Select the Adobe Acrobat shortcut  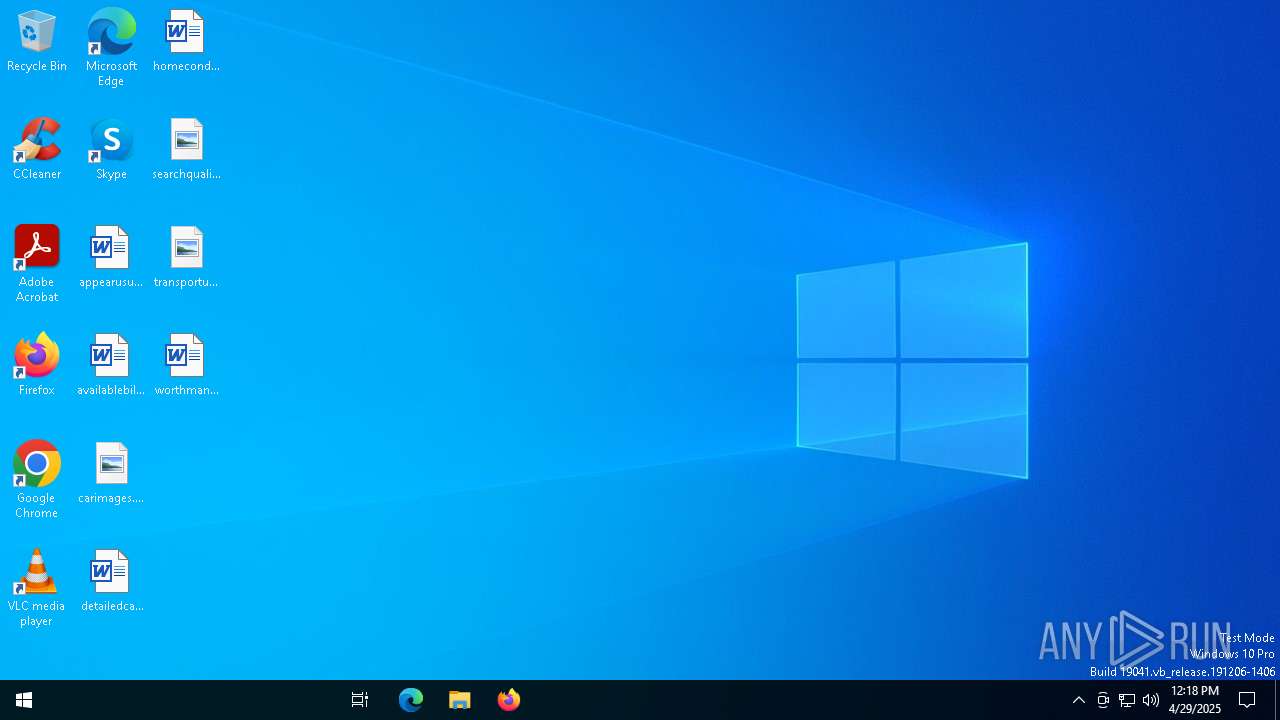(x=37, y=264)
